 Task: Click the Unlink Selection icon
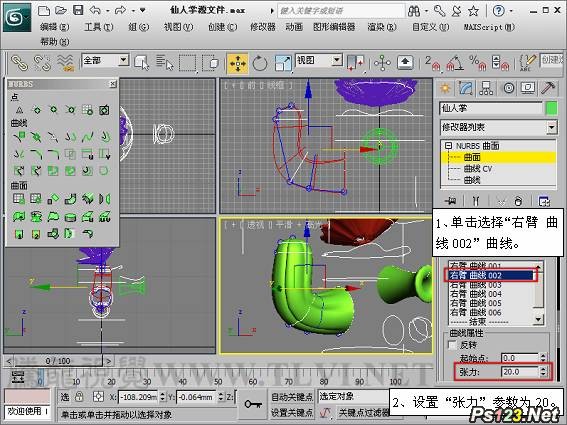click(42, 62)
